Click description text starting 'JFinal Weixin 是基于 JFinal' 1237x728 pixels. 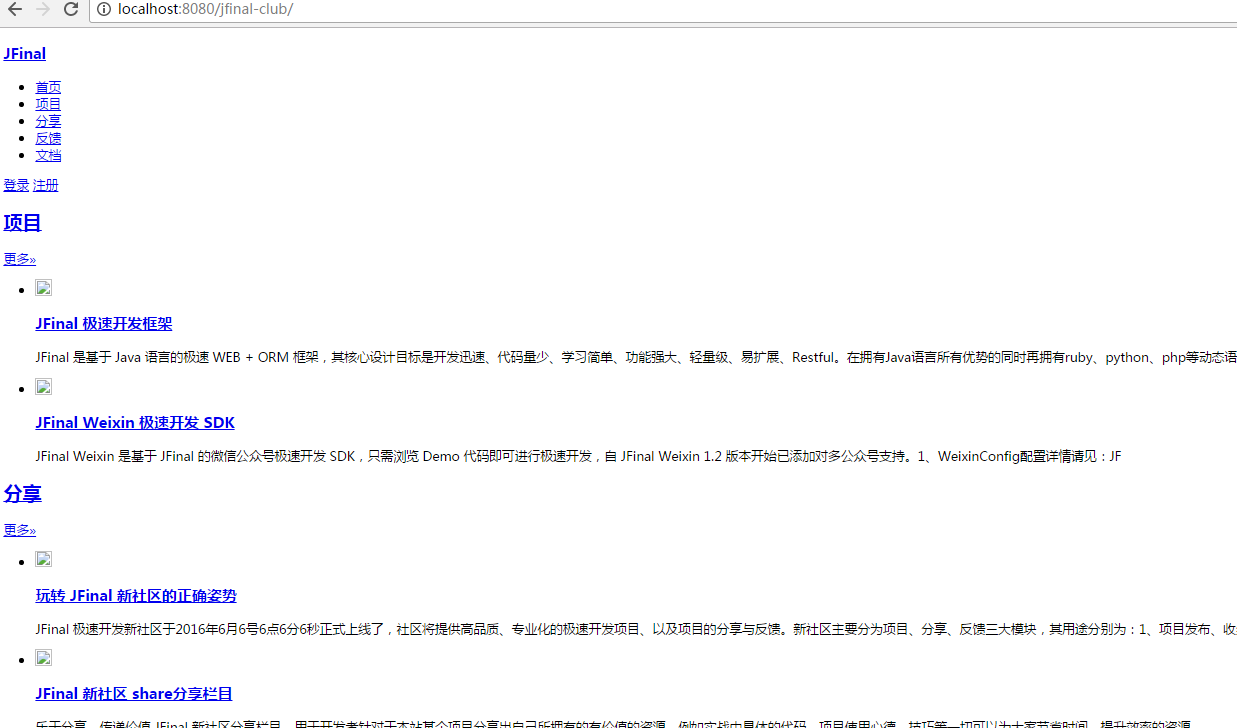(578, 456)
